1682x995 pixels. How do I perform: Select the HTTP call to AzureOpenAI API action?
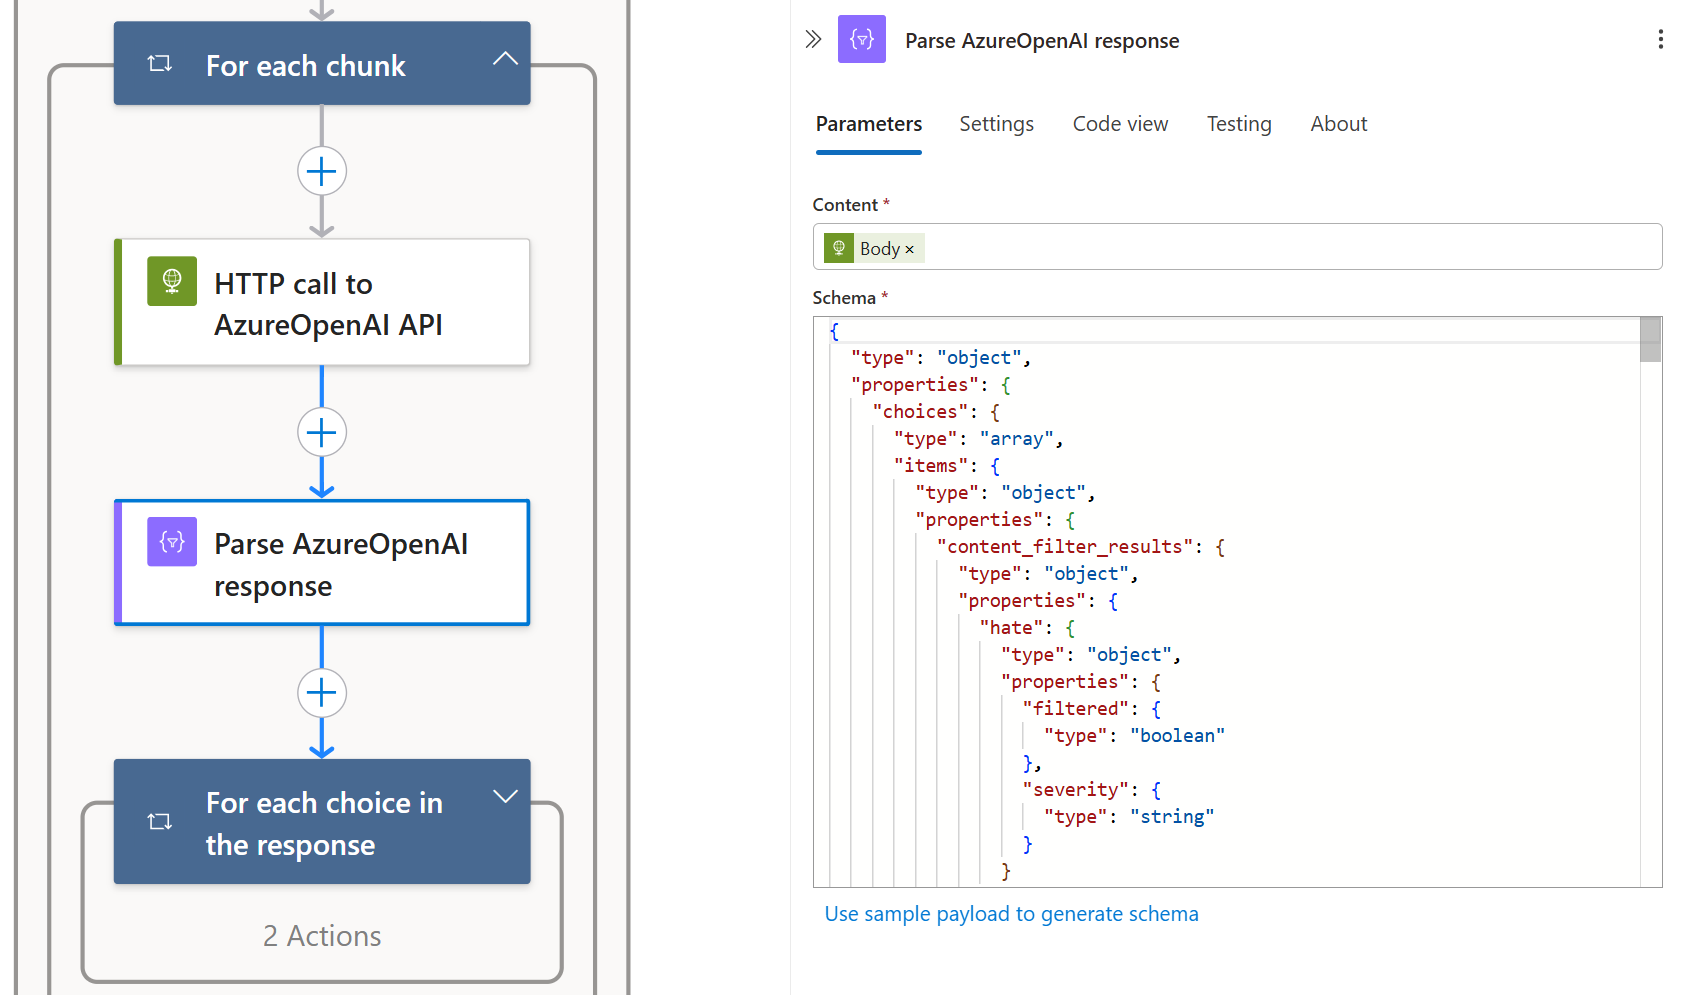[322, 302]
